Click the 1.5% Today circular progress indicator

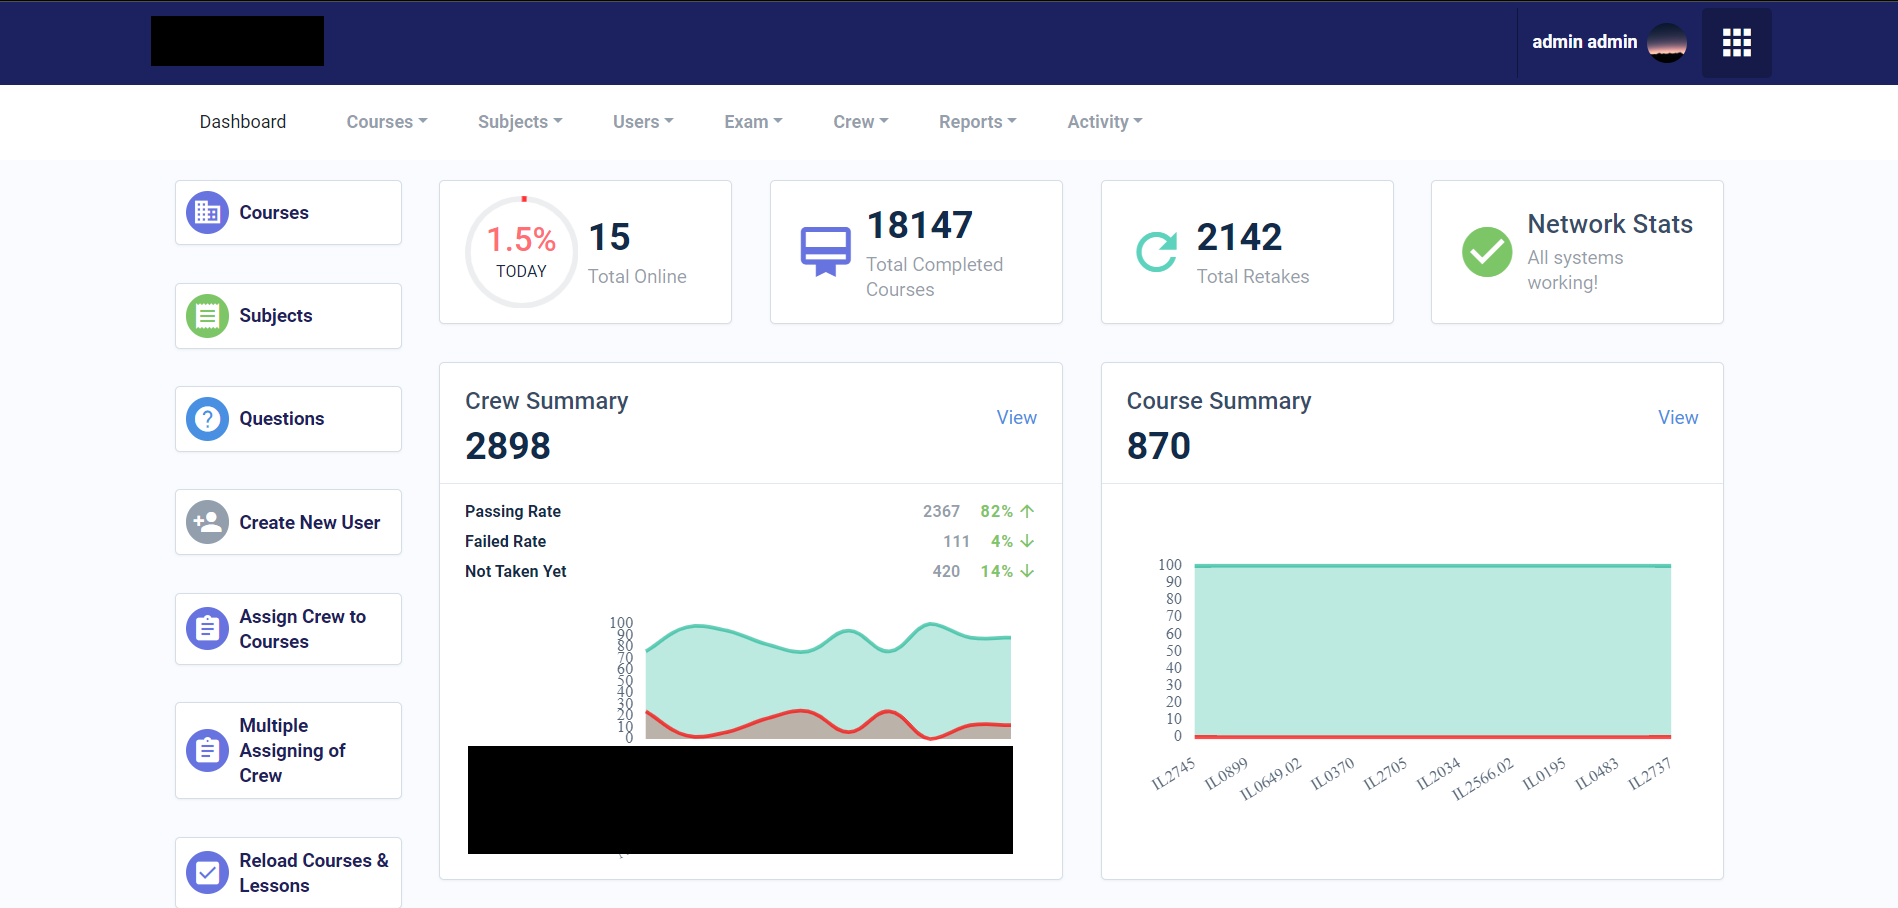click(521, 252)
